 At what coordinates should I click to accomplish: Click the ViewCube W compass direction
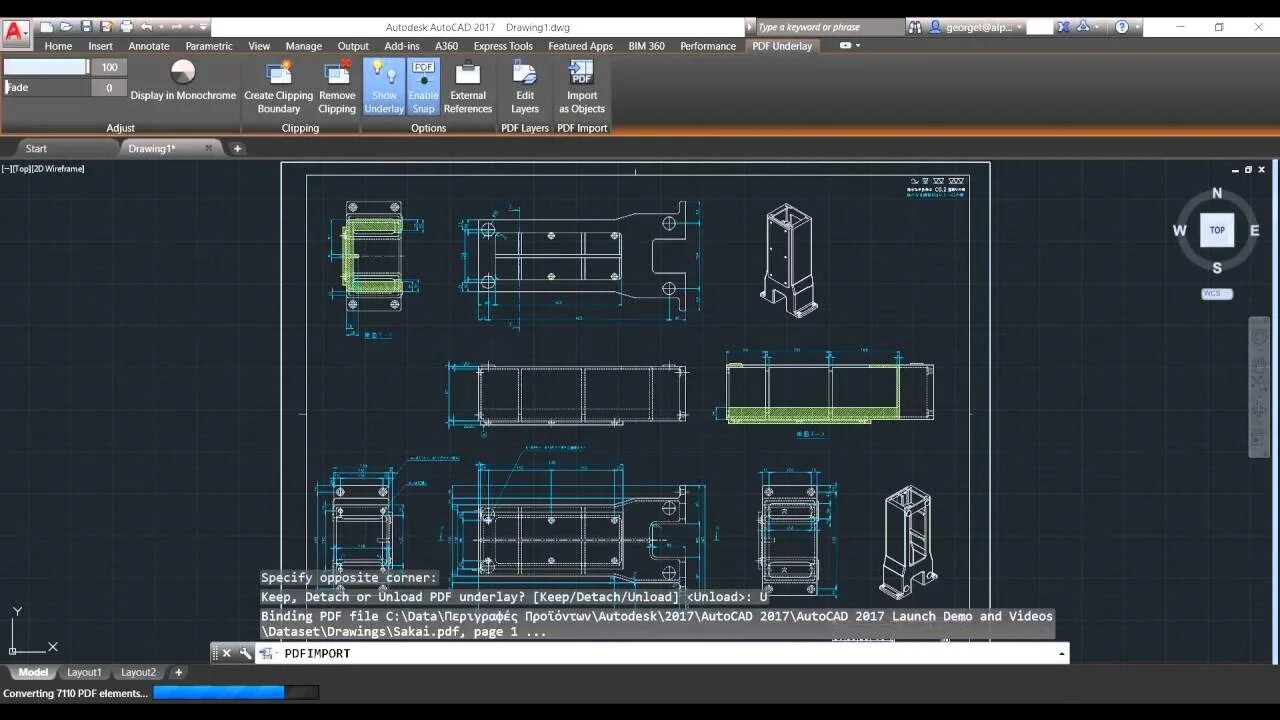tap(1180, 230)
